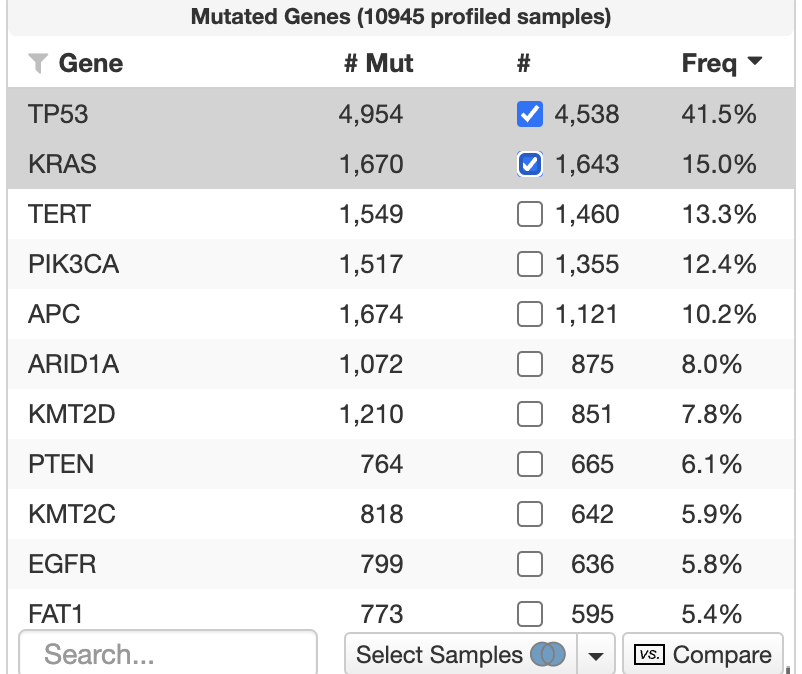
Task: Click the APC gene name
Action: [52, 314]
